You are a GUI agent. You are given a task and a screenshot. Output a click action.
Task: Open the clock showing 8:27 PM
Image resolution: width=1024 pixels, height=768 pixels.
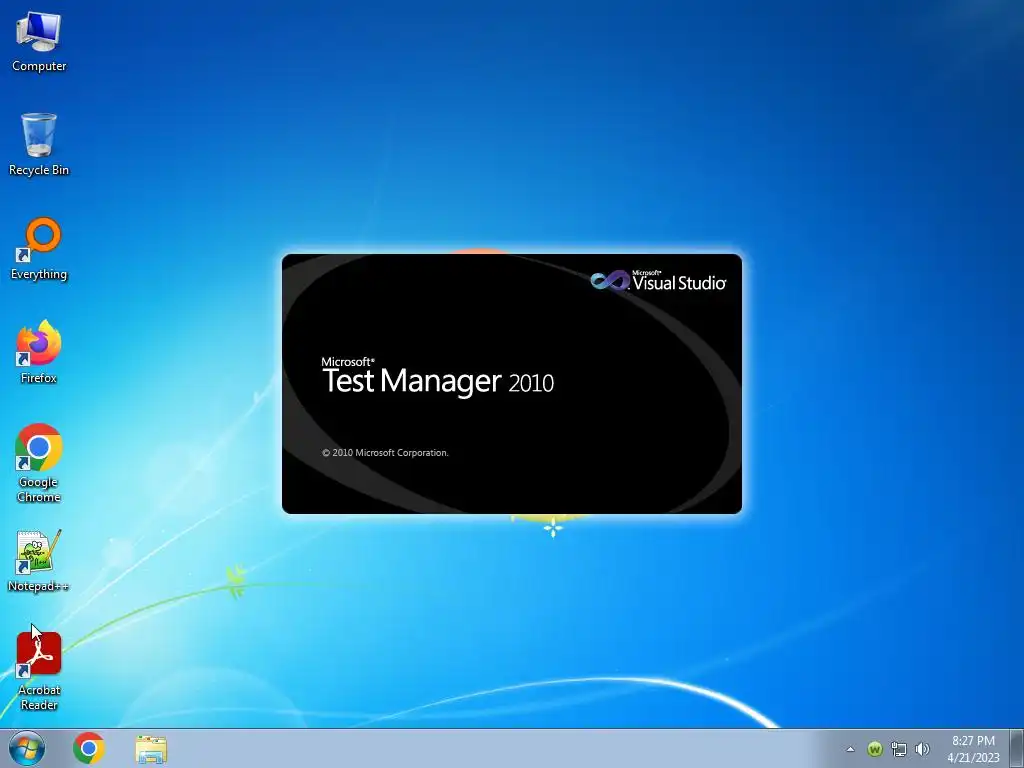(973, 748)
